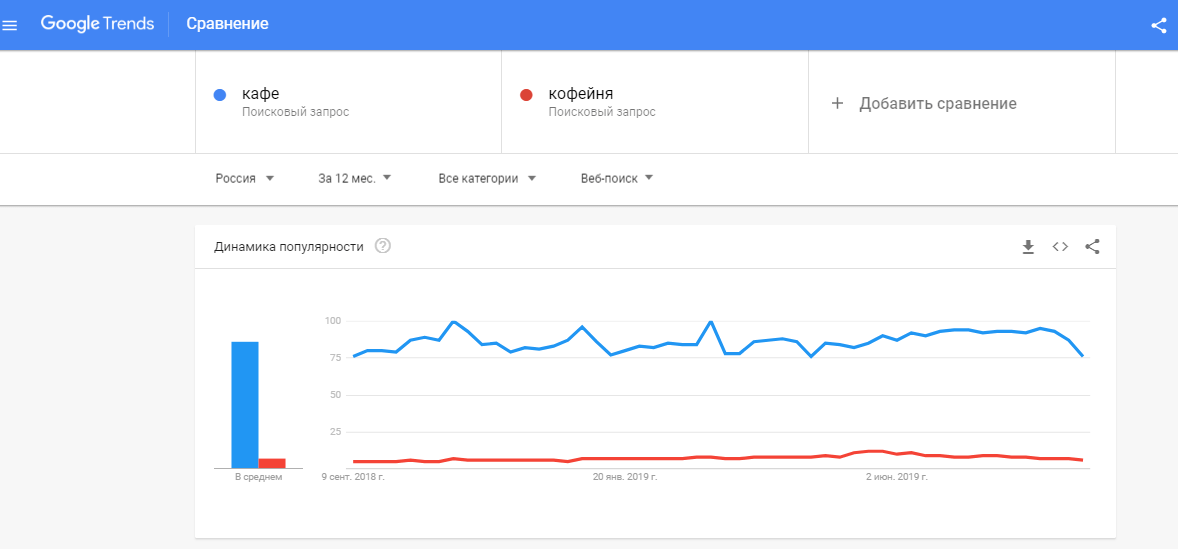Click the Сравнение header title
The height and width of the screenshot is (549, 1178).
(227, 24)
